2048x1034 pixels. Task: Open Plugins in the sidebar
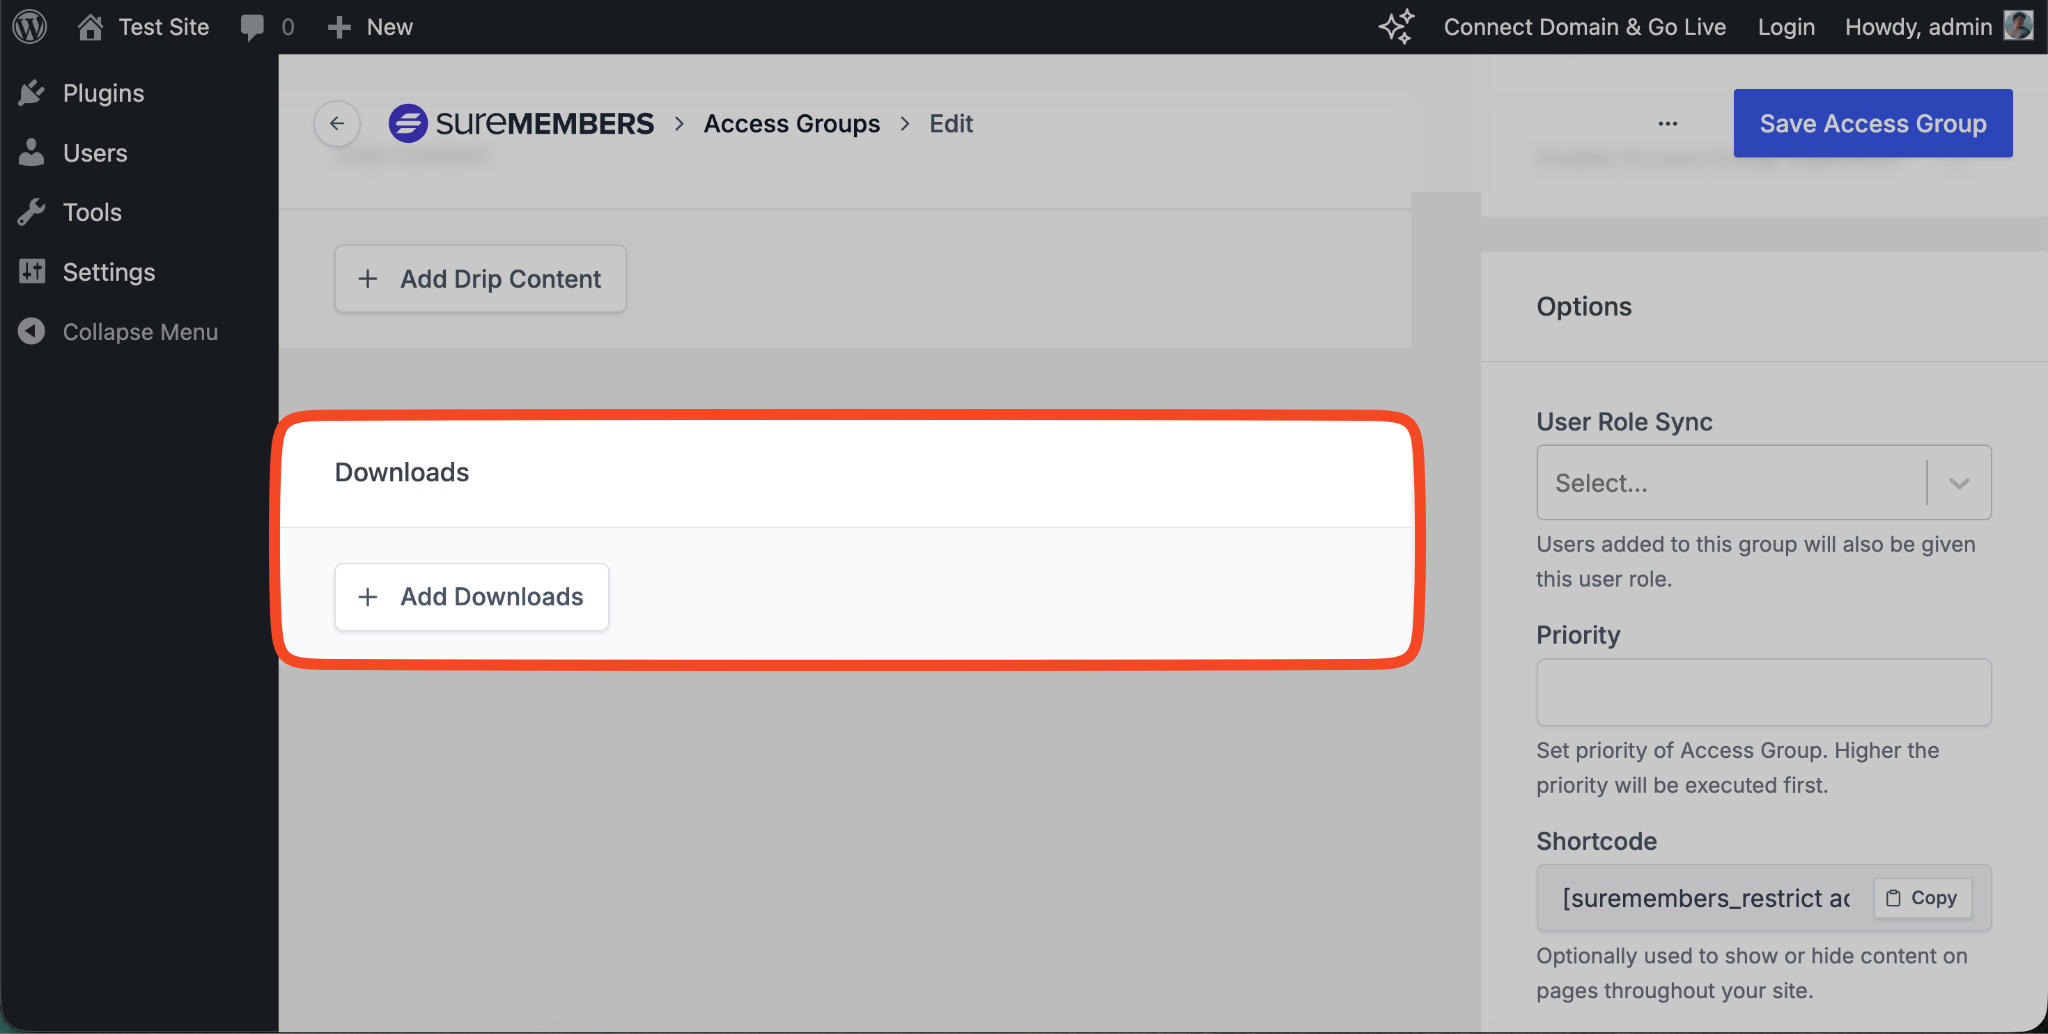tap(103, 93)
